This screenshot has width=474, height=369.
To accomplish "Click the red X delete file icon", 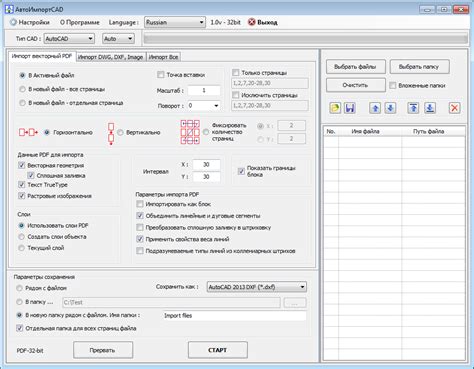I will 454,108.
